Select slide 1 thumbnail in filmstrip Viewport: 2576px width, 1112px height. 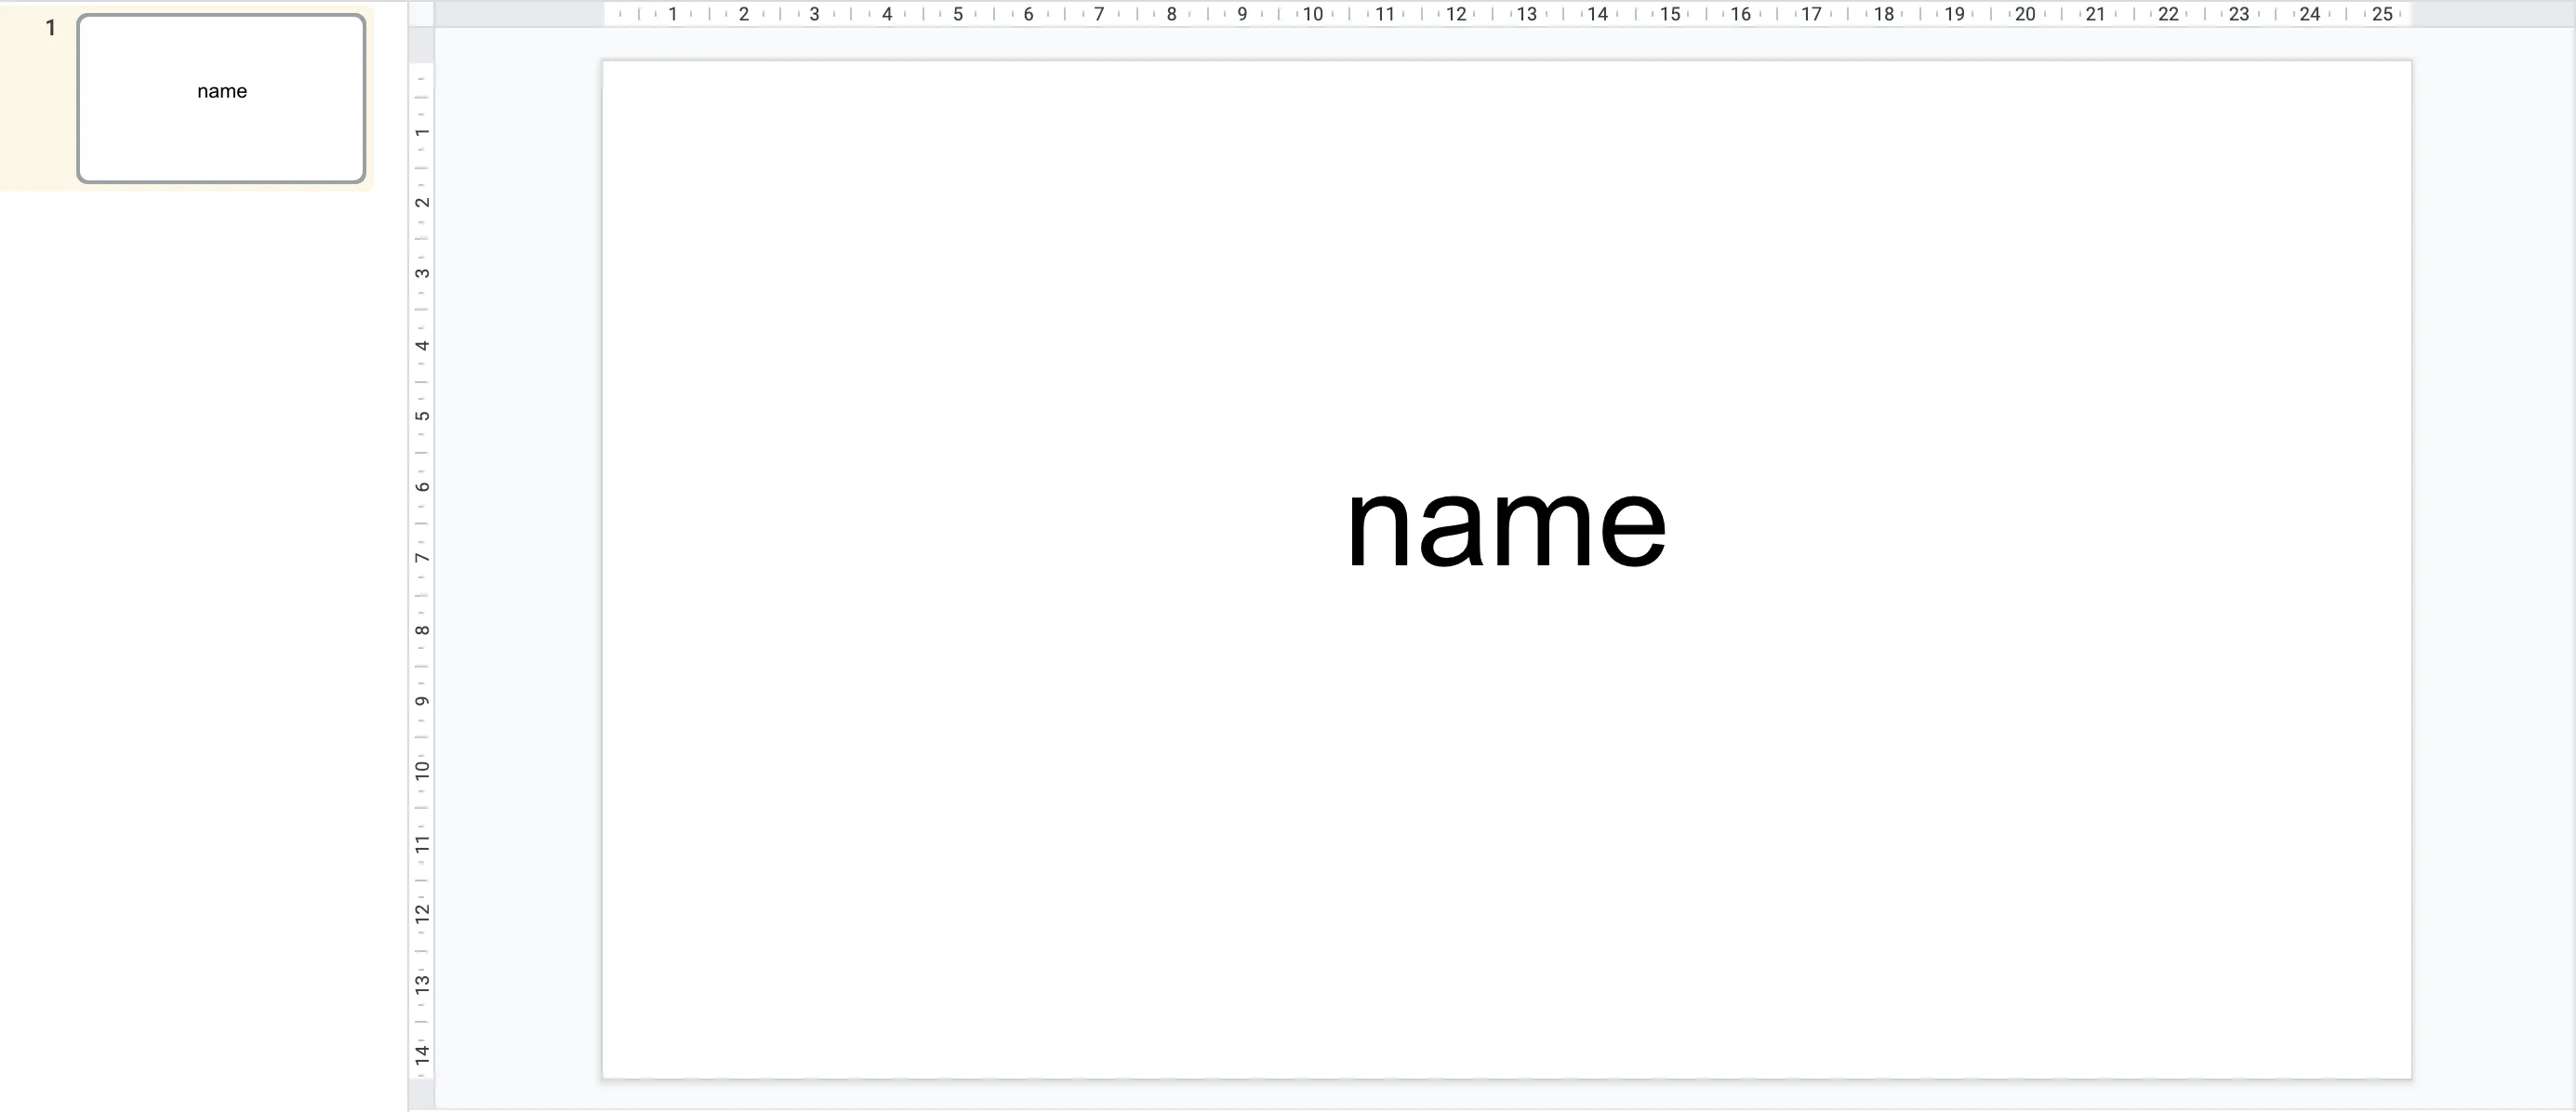(x=221, y=98)
